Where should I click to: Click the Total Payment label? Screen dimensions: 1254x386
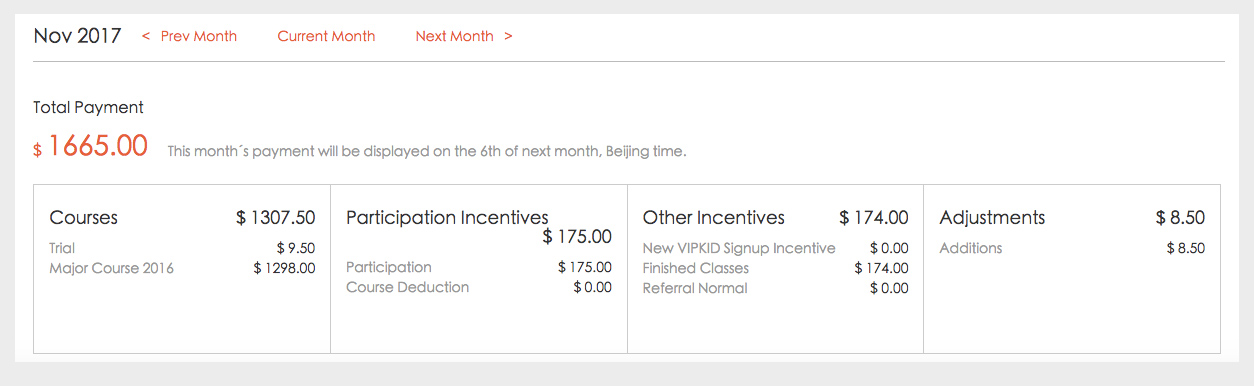point(88,107)
